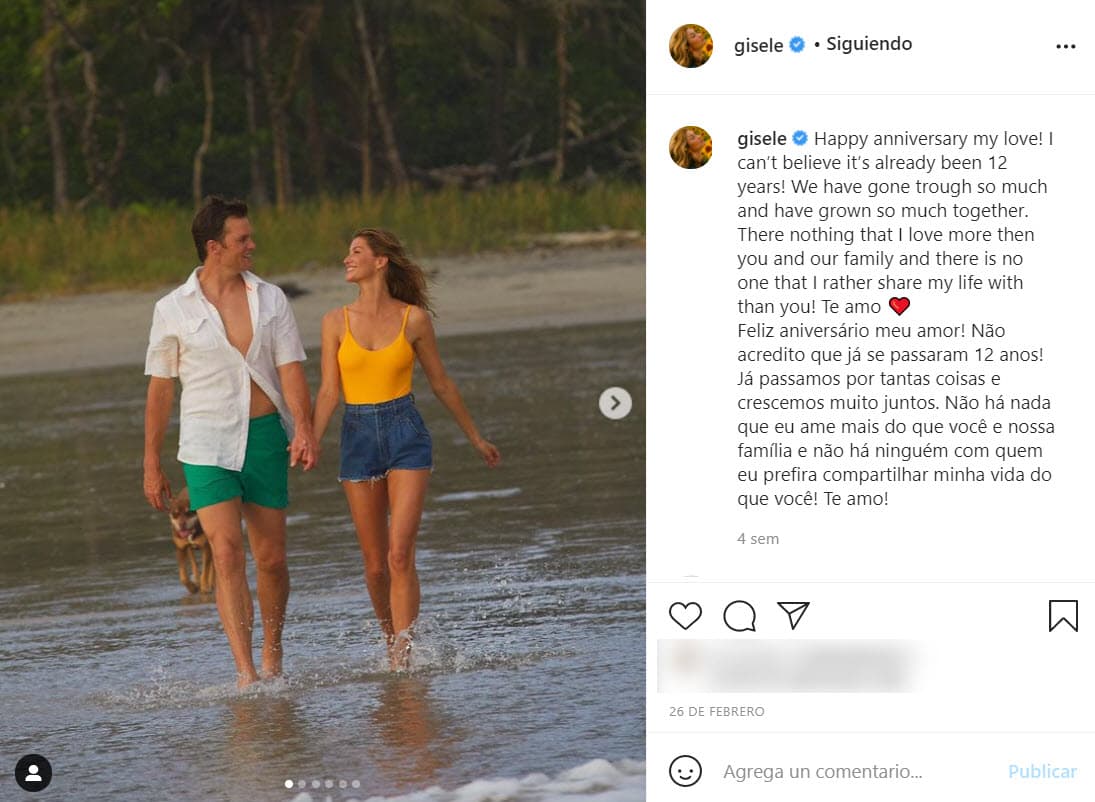Open post options via the three-dot icon

pyautogui.click(x=1066, y=46)
